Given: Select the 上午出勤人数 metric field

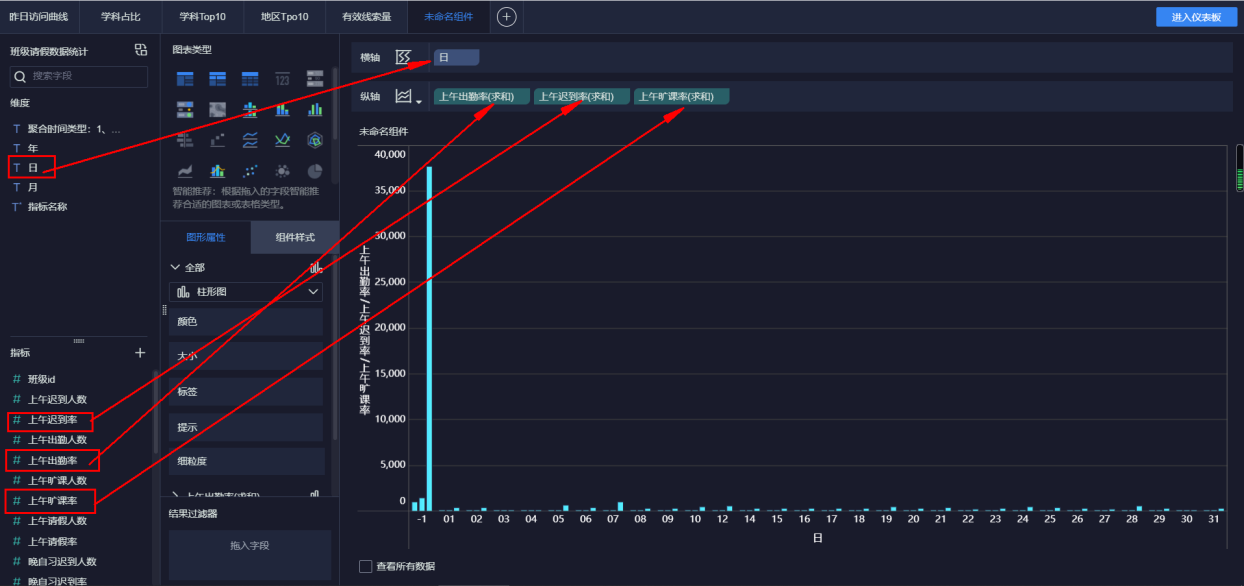Looking at the screenshot, I should tap(57, 440).
